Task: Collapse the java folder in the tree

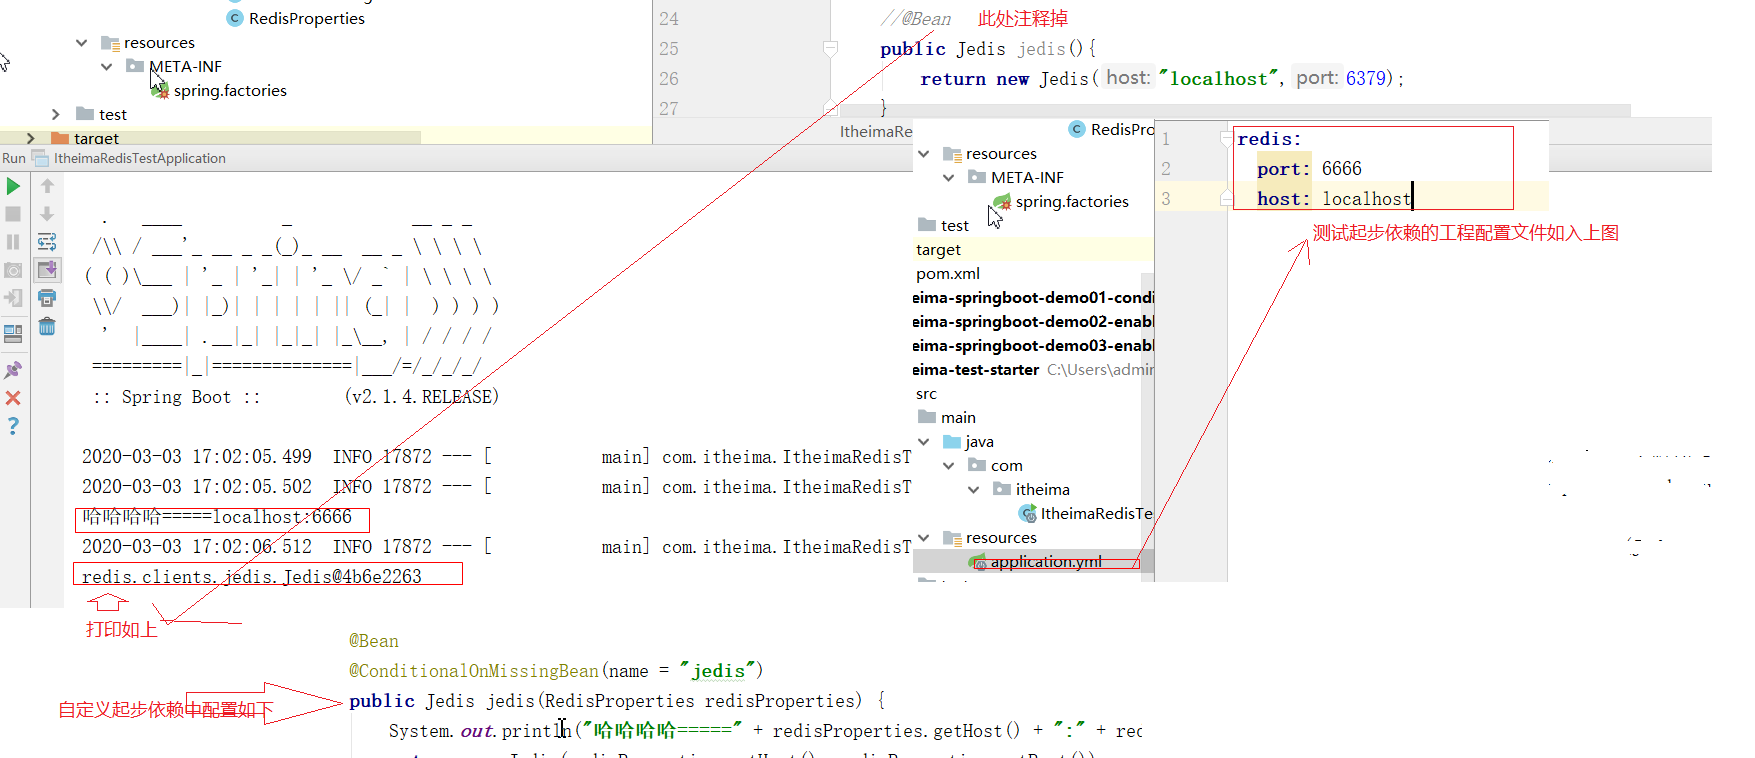Action: pos(924,442)
